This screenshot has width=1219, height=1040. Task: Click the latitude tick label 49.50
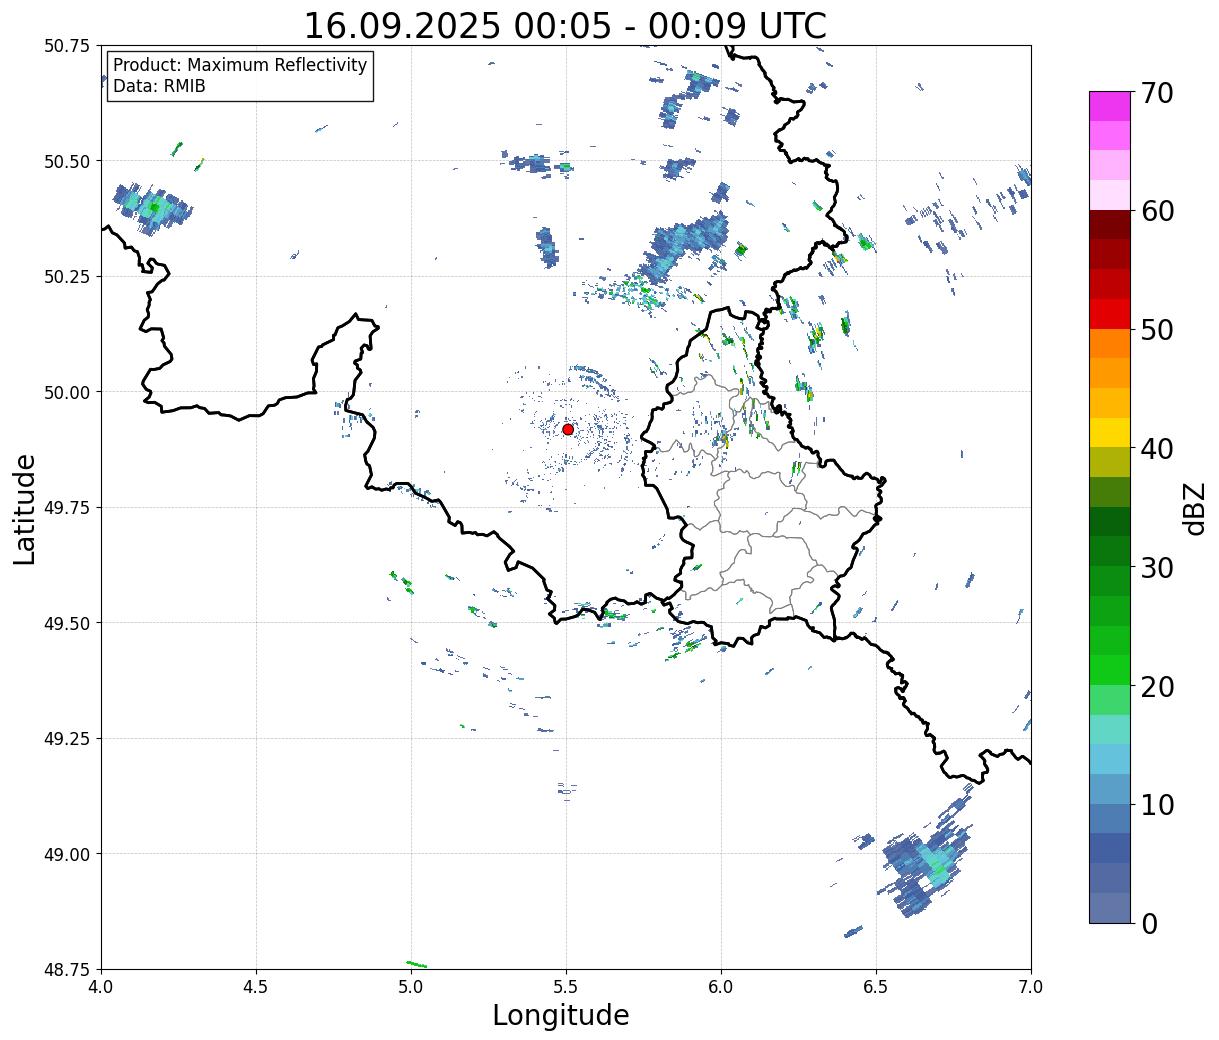(67, 623)
